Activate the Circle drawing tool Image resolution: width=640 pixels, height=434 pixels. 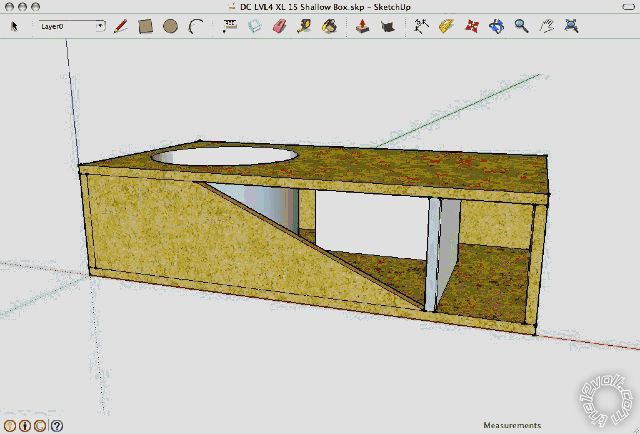click(170, 26)
